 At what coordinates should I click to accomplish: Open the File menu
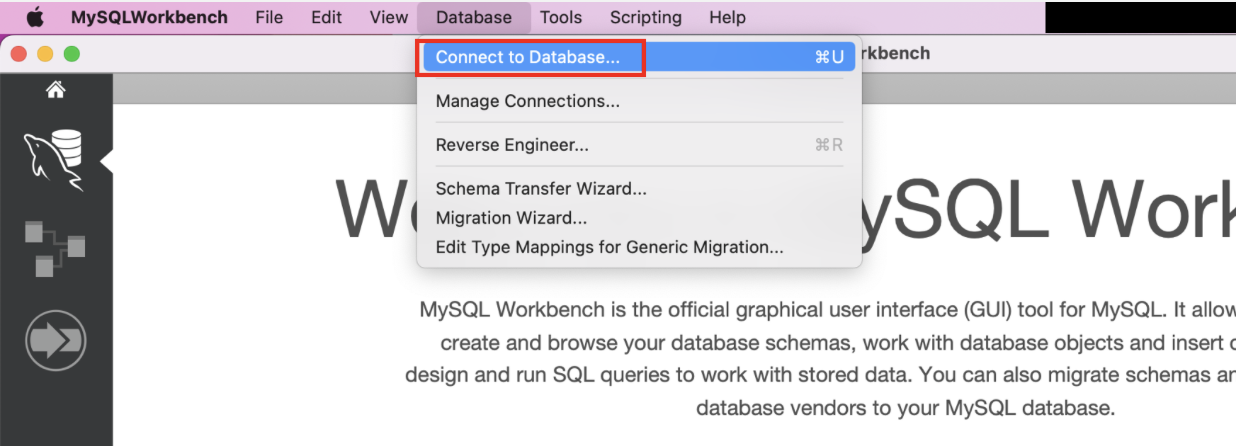click(x=269, y=17)
